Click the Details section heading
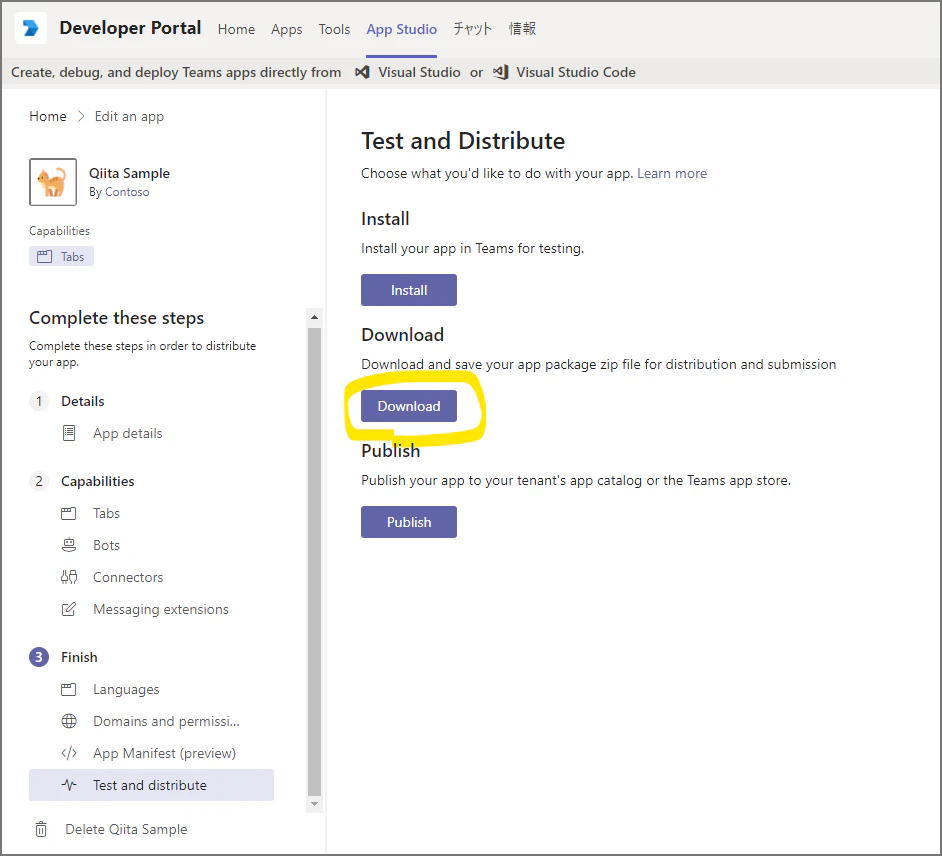The height and width of the screenshot is (856, 942). tap(83, 401)
